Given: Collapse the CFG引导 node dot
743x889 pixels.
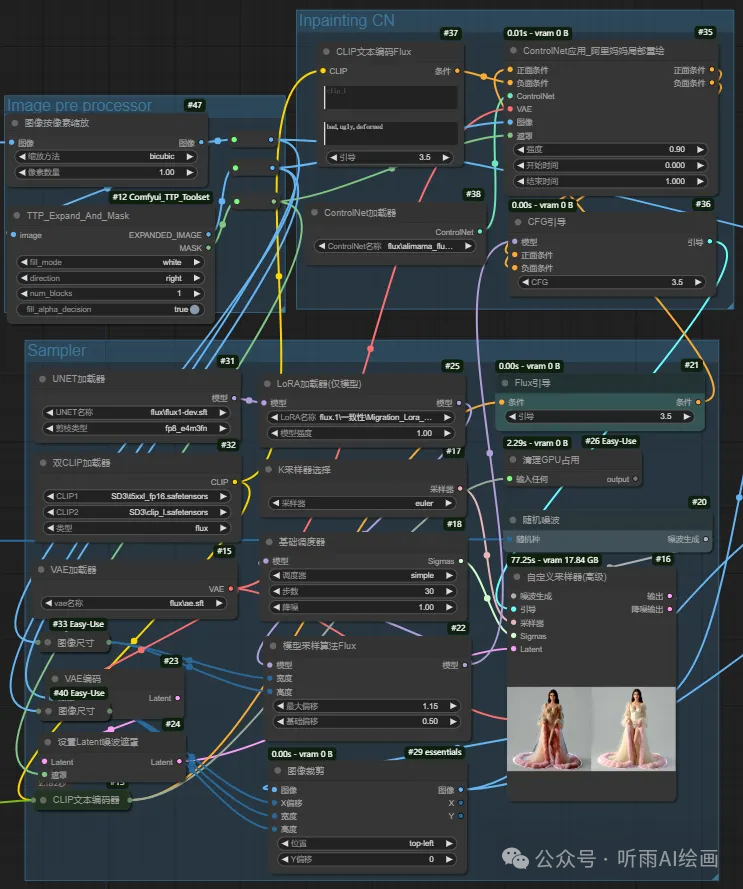Looking at the screenshot, I should (518, 222).
